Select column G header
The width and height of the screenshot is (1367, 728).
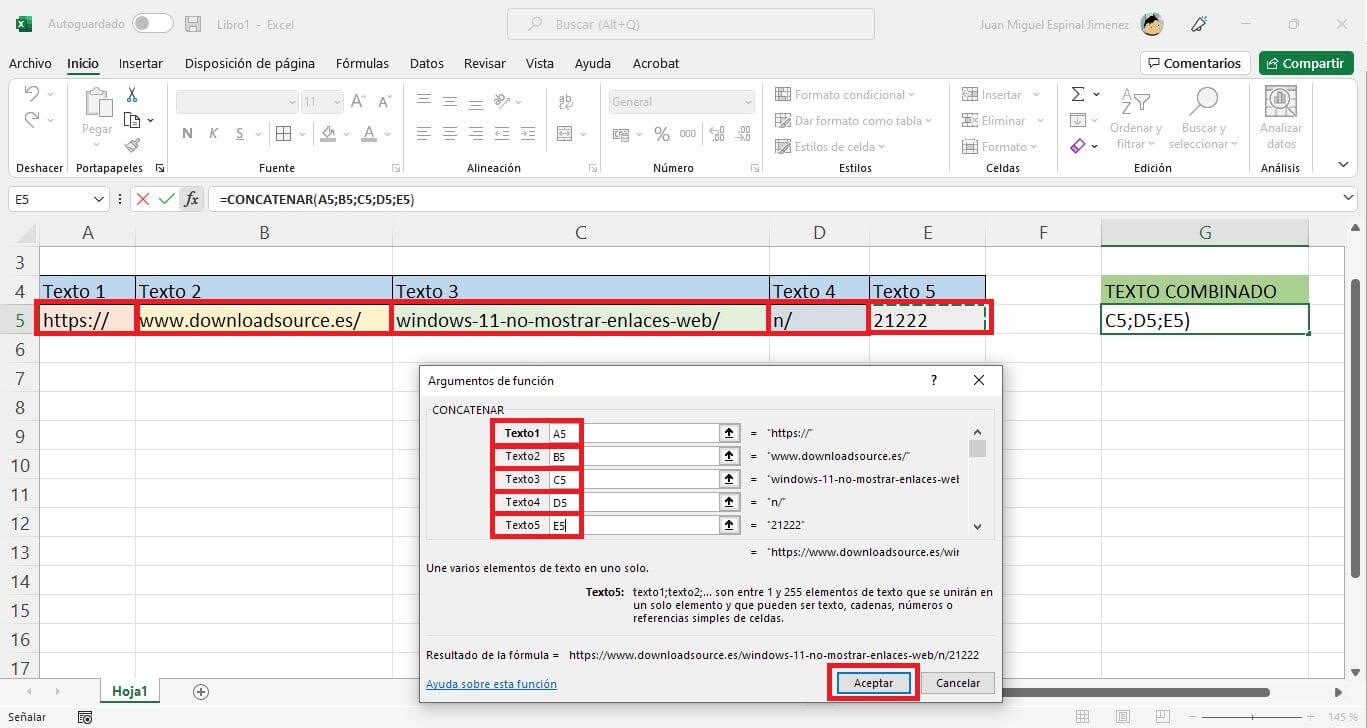point(1205,233)
